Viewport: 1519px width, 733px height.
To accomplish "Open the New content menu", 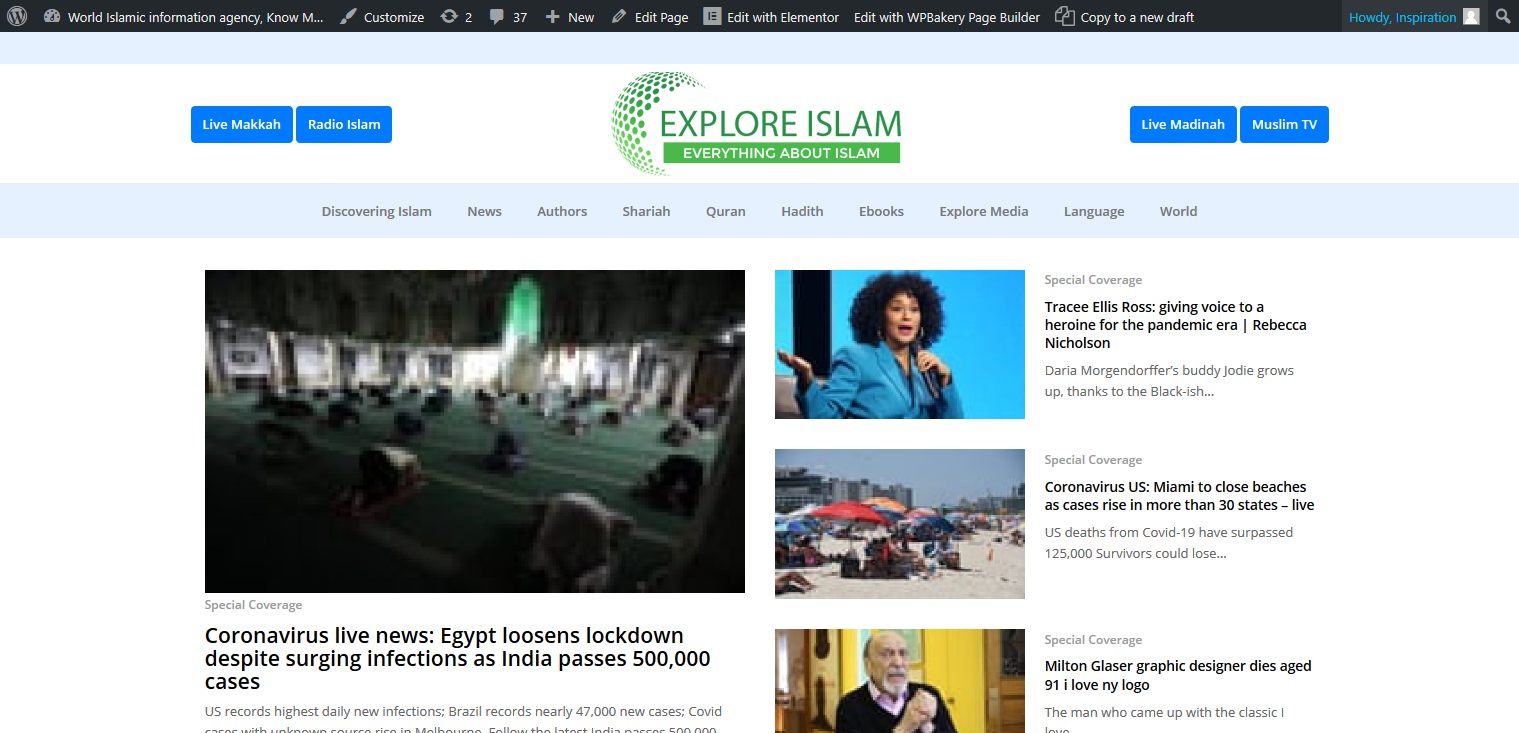I will pos(581,17).
